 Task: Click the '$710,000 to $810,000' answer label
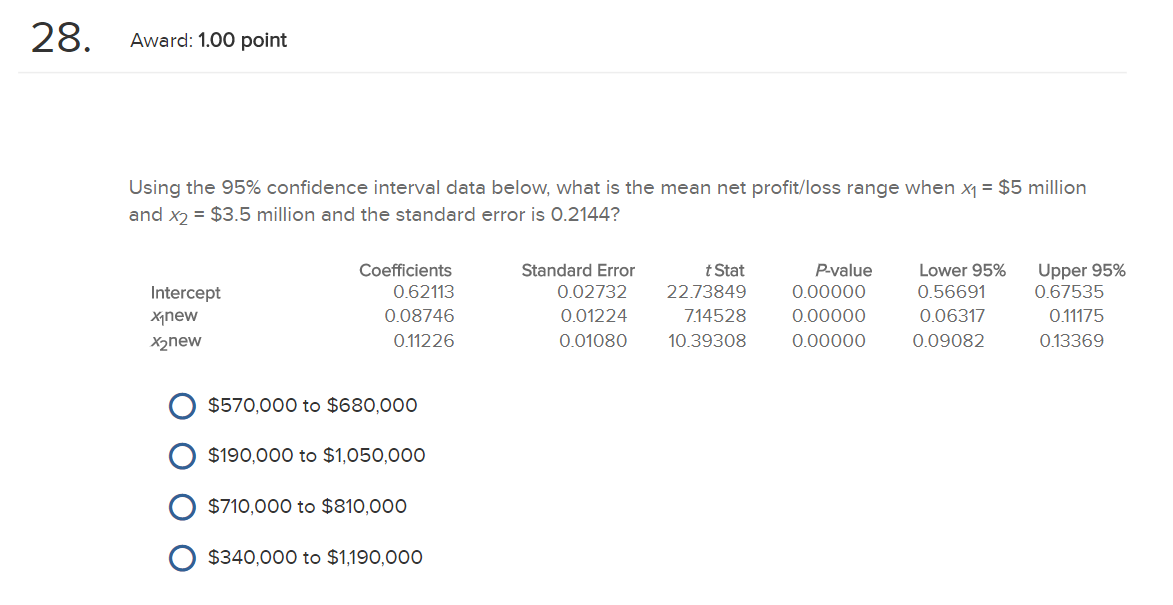[x=307, y=506]
